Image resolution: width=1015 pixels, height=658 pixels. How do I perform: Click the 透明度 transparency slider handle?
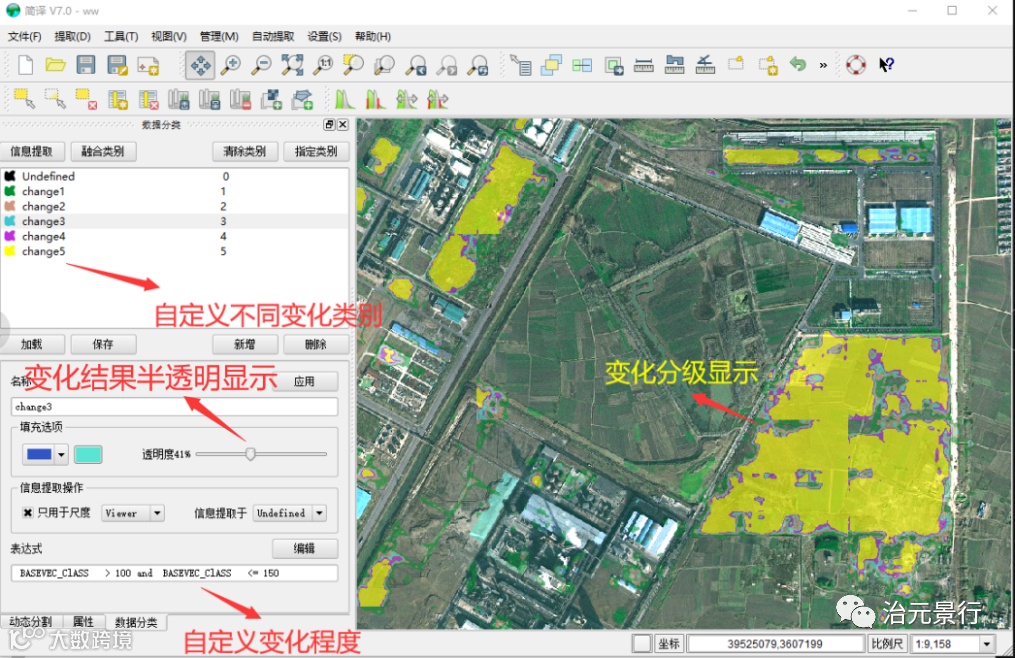[250, 454]
